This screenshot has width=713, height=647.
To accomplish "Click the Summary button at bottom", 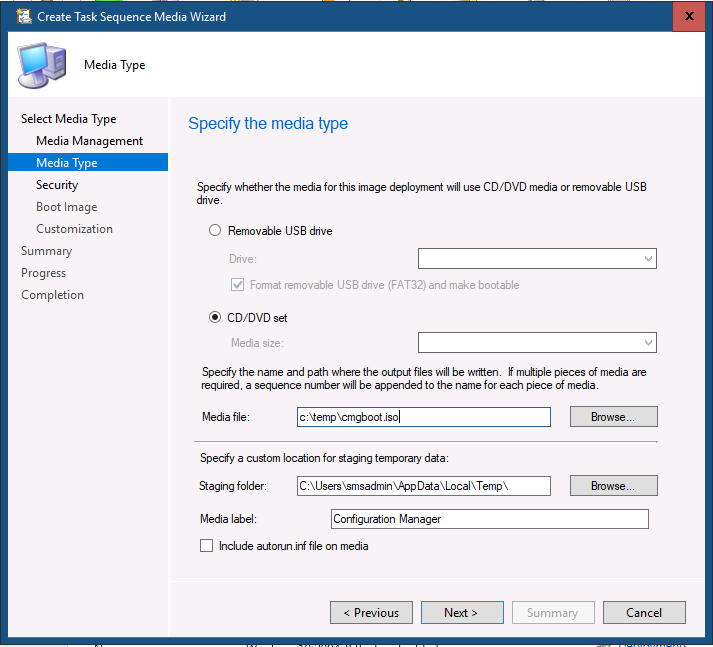I will 553,612.
